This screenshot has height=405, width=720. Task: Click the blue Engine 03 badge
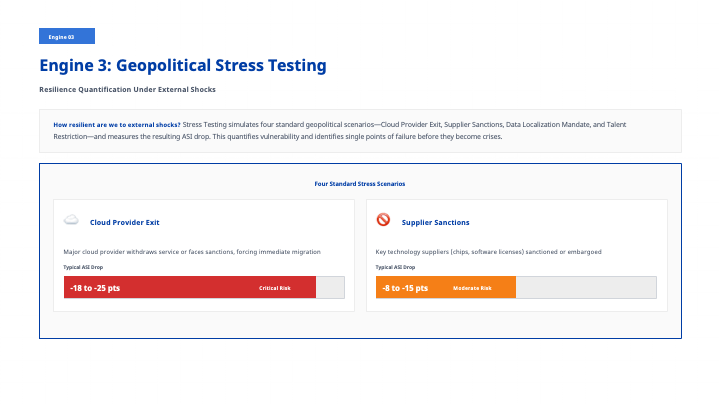coord(67,36)
